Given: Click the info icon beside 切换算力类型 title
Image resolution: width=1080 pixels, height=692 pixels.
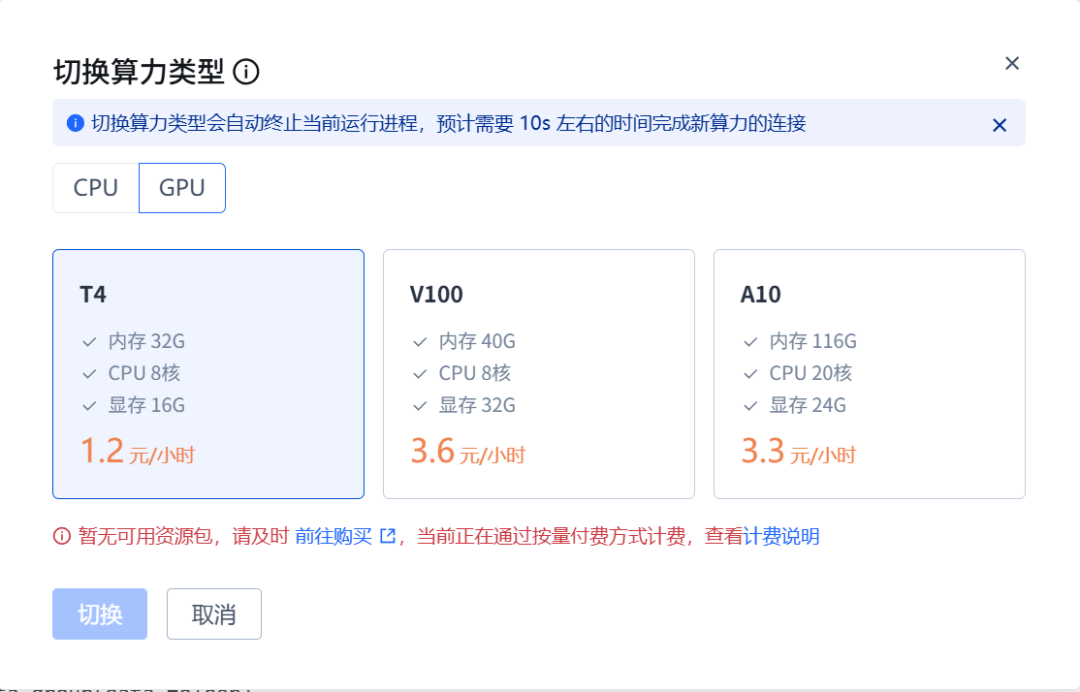Looking at the screenshot, I should click(246, 72).
